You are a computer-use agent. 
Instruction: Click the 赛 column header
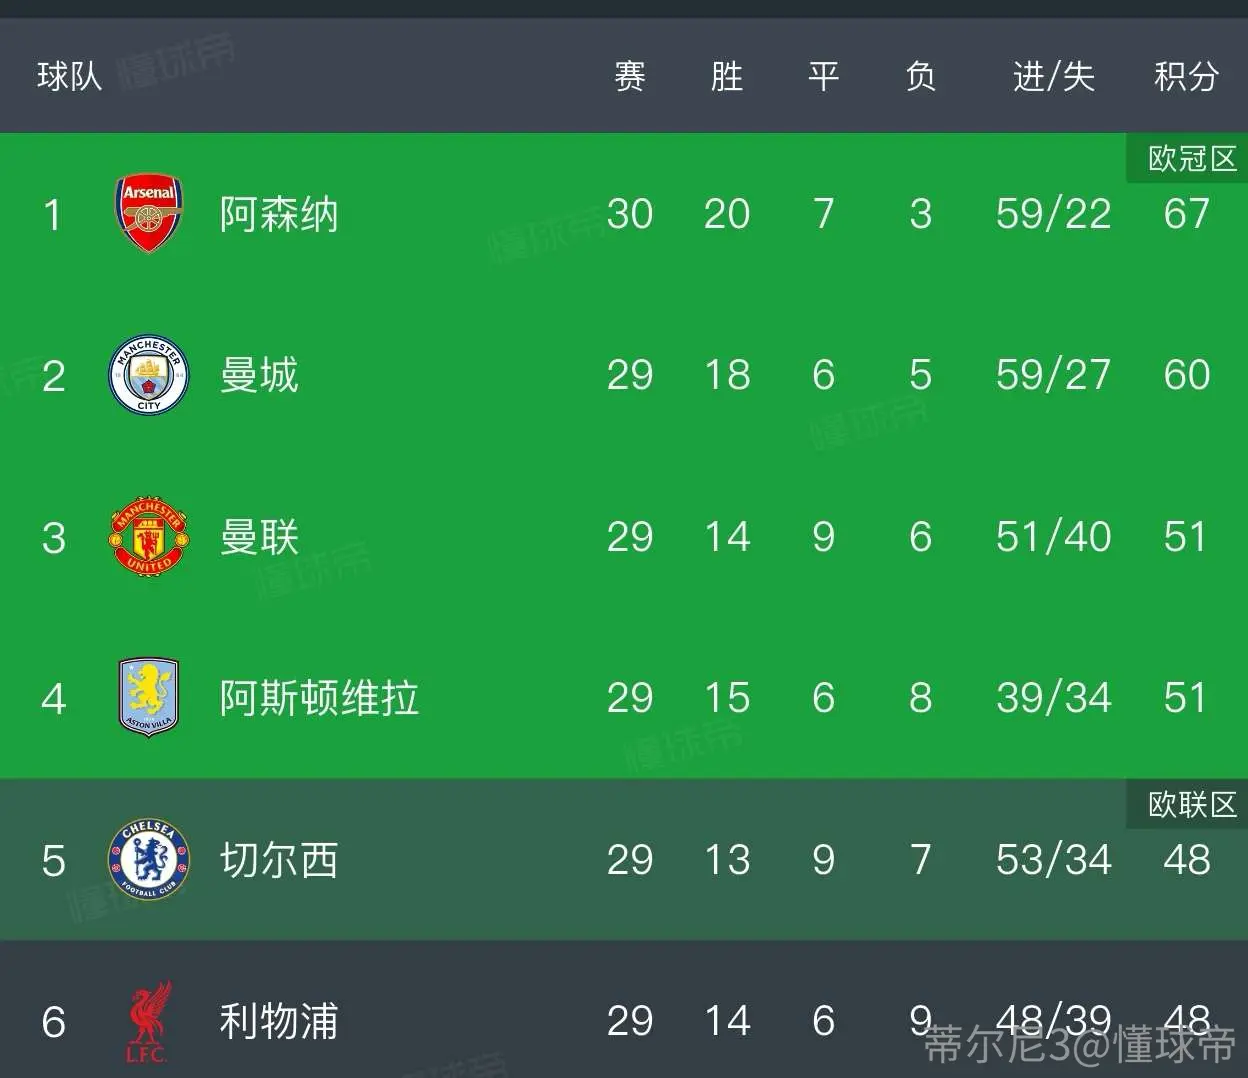point(629,76)
